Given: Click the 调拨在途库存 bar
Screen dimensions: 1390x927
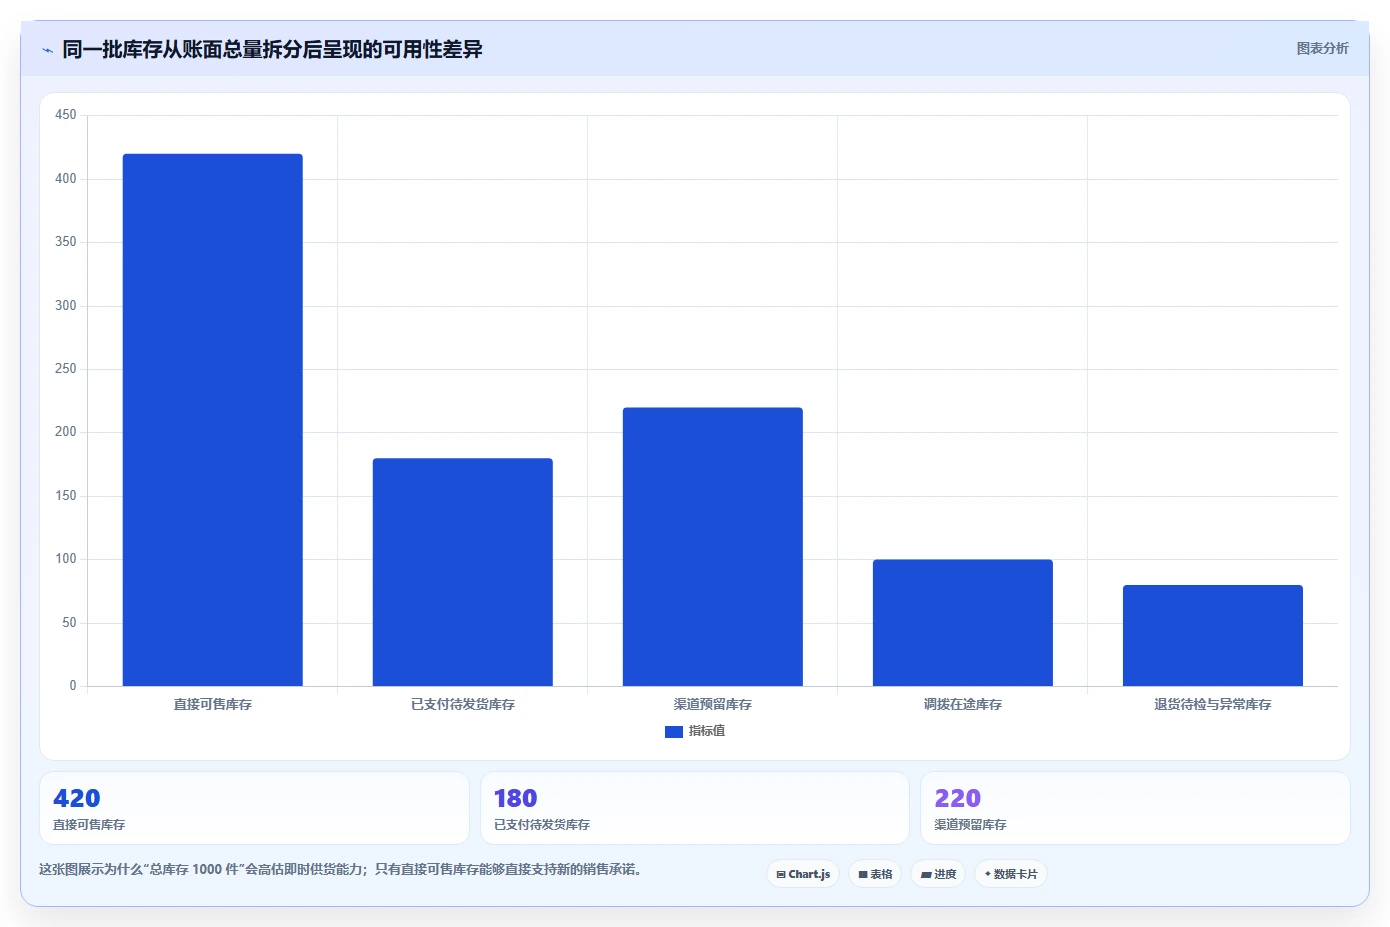Looking at the screenshot, I should [962, 623].
